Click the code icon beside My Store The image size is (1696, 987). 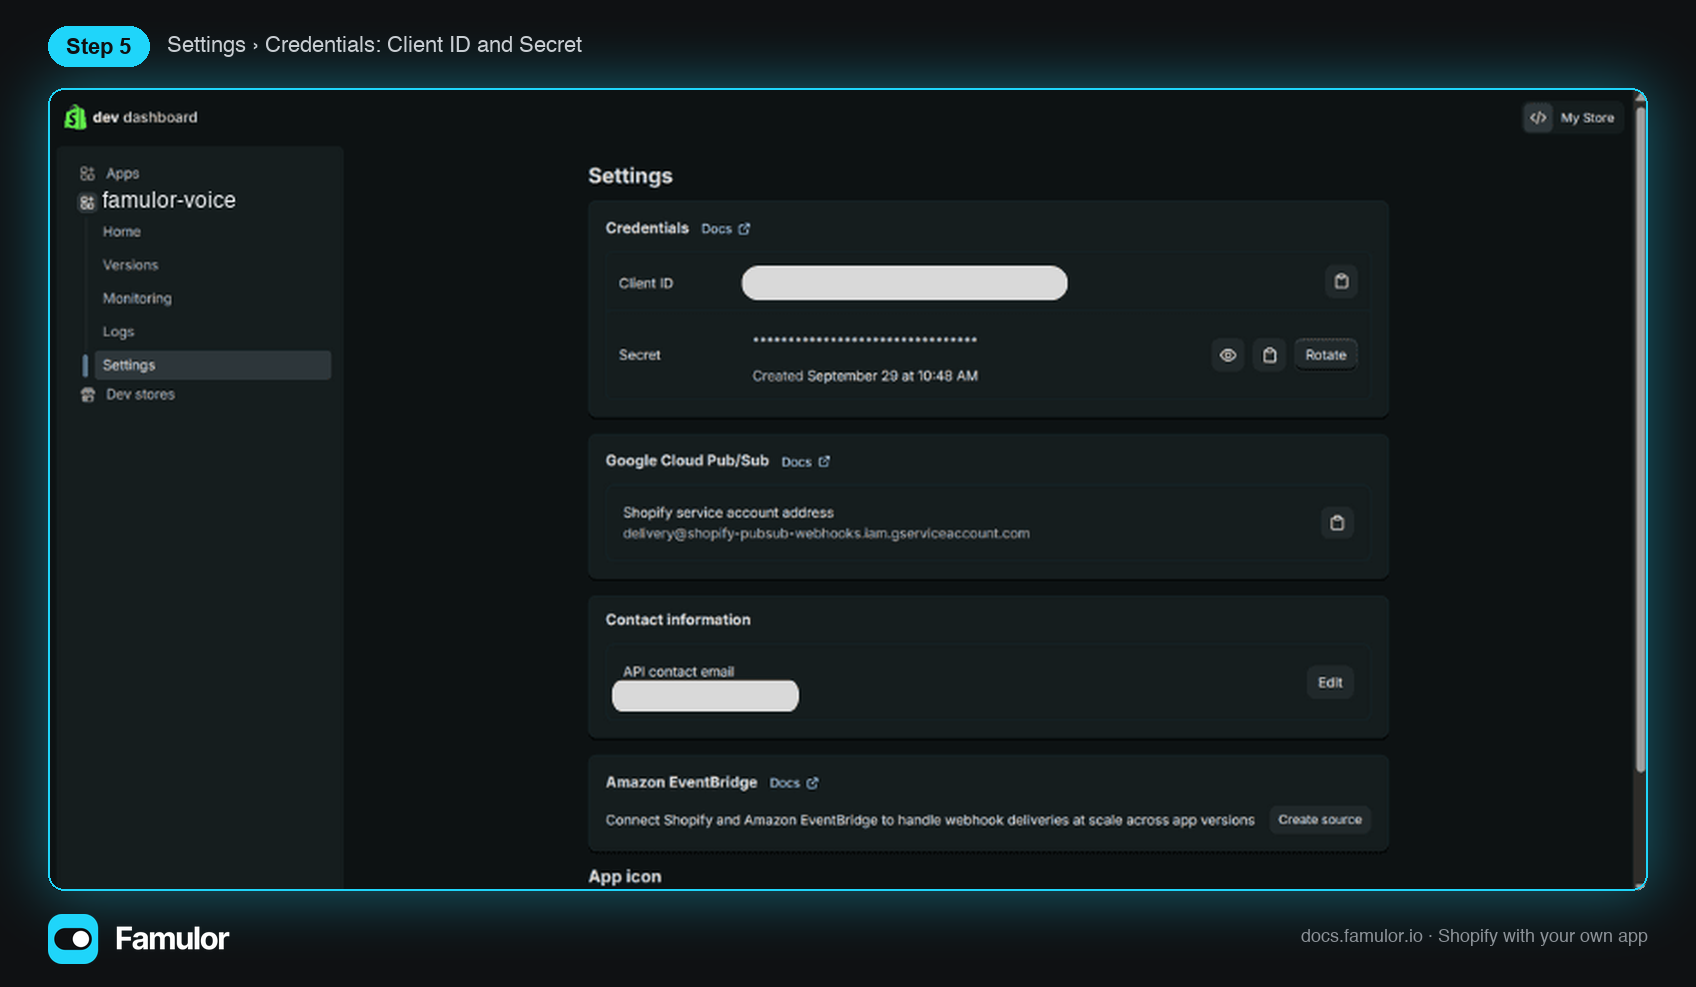[x=1538, y=117]
